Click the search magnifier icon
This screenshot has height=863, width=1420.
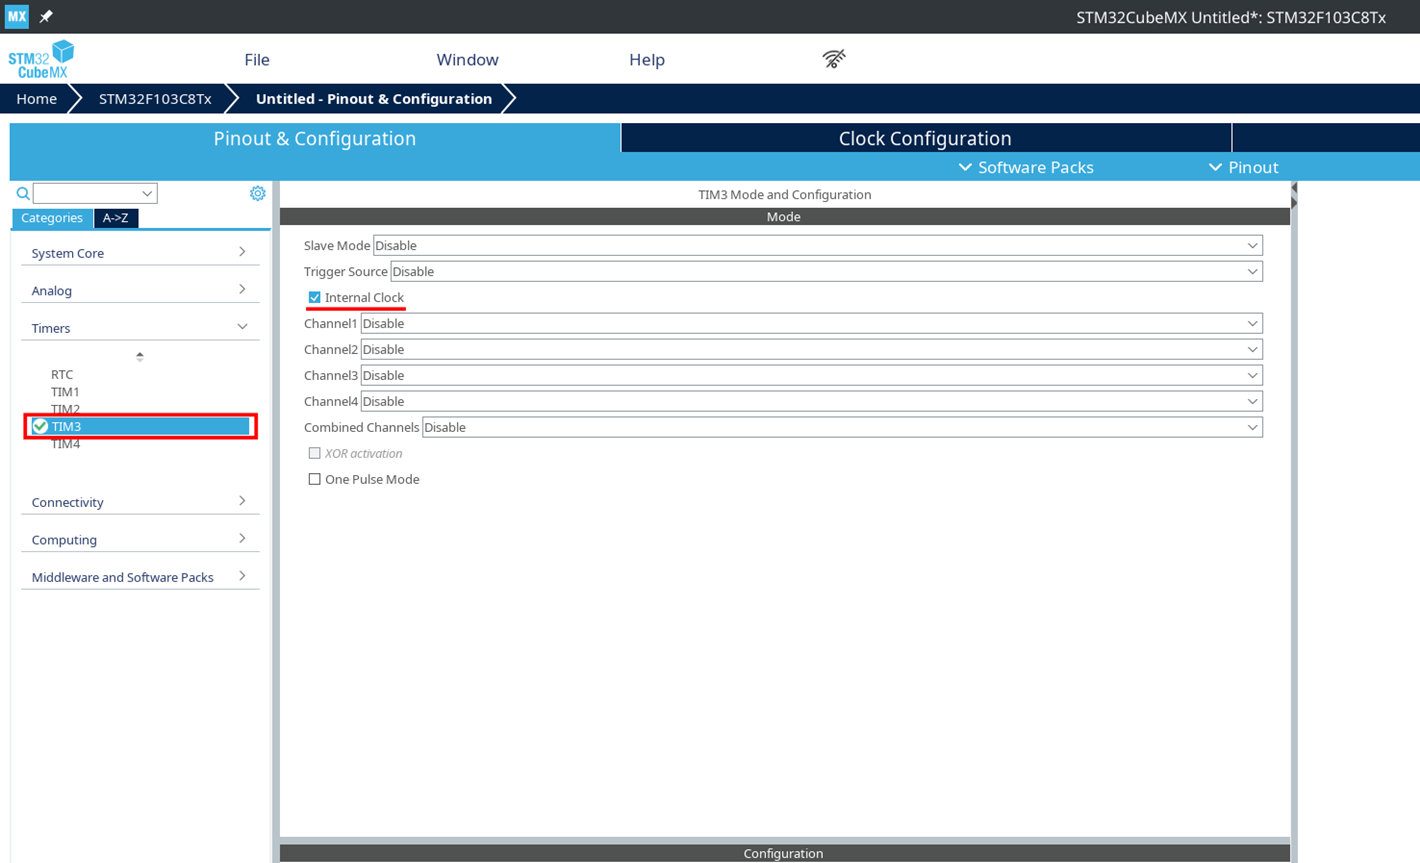(x=23, y=194)
